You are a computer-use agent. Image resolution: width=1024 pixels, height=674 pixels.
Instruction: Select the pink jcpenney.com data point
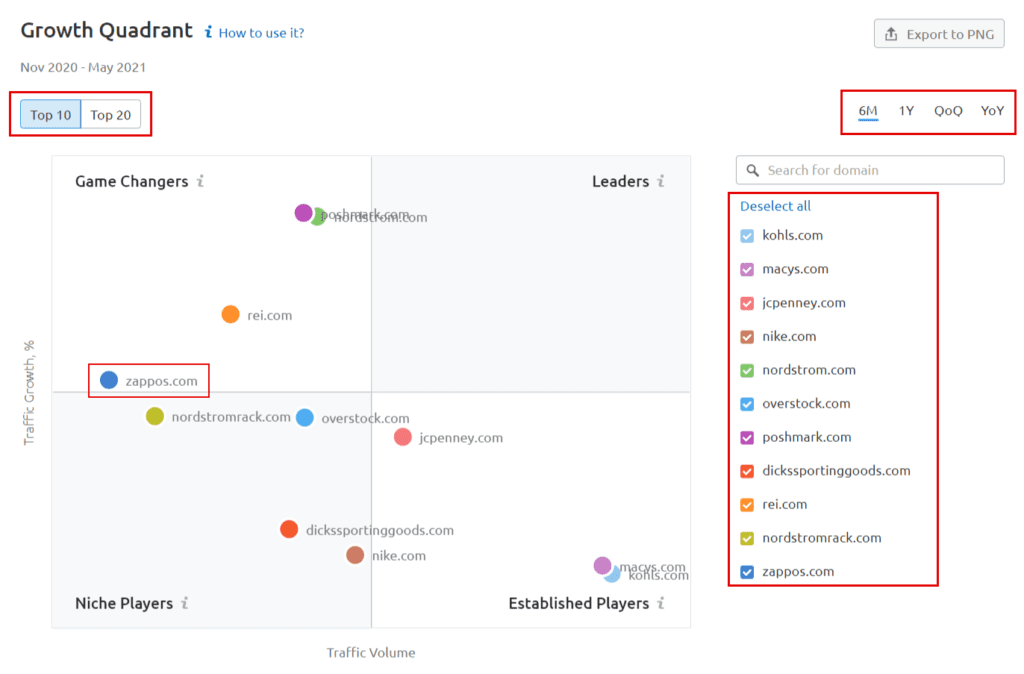pos(403,437)
